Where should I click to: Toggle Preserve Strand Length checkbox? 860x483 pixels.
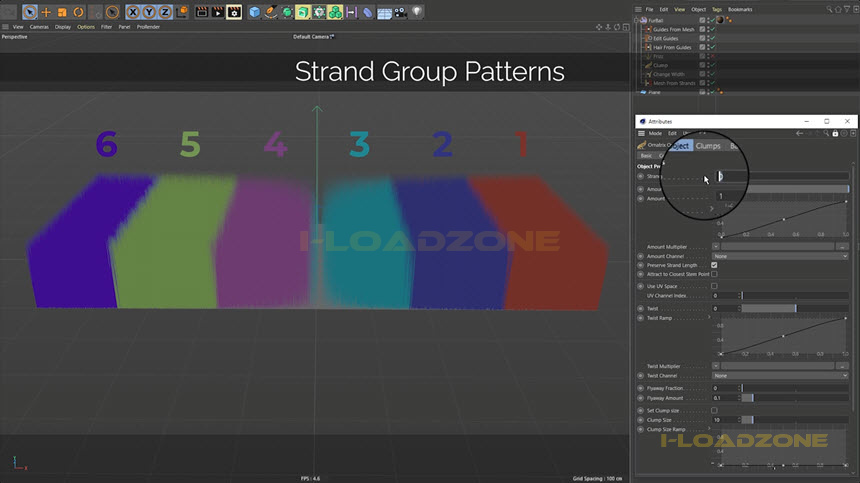[714, 265]
